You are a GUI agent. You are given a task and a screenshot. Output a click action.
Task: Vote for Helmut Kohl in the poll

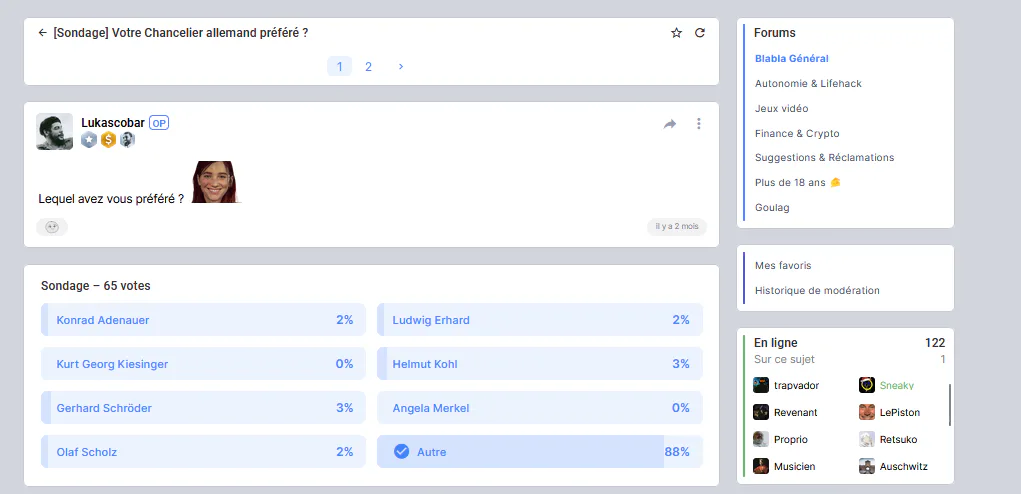click(540, 364)
